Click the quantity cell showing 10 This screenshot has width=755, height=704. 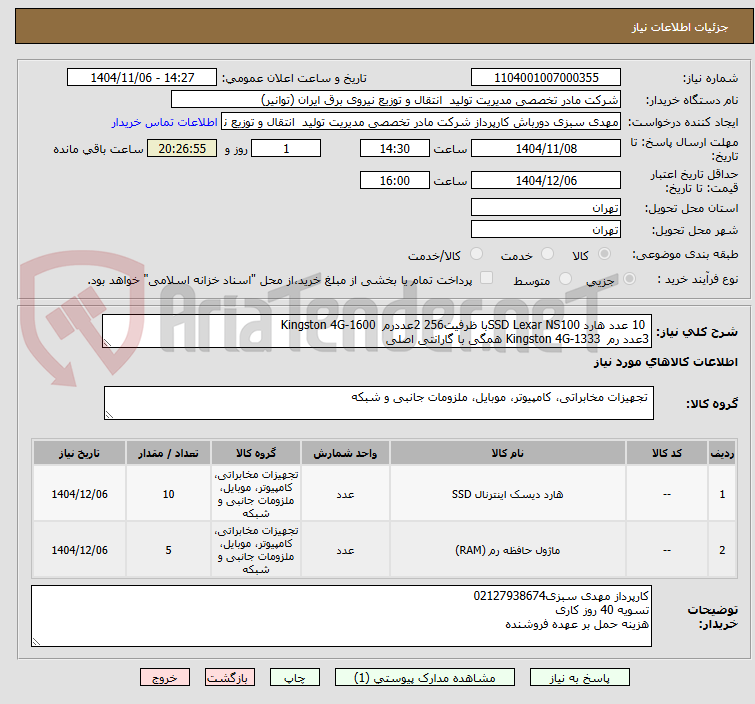pos(168,494)
